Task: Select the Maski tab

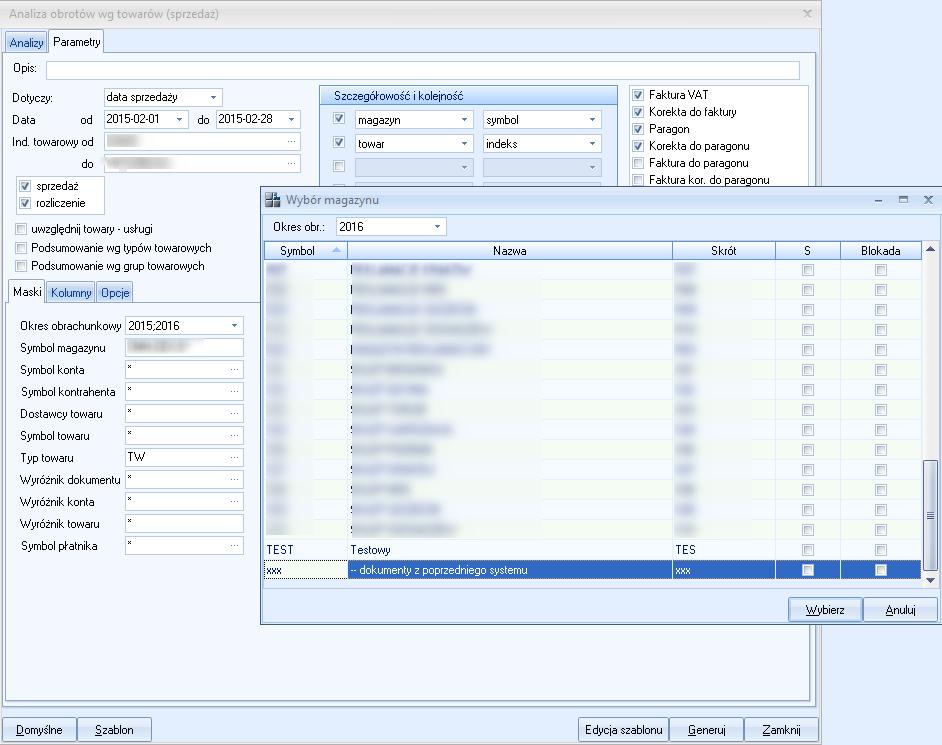Action: point(27,292)
